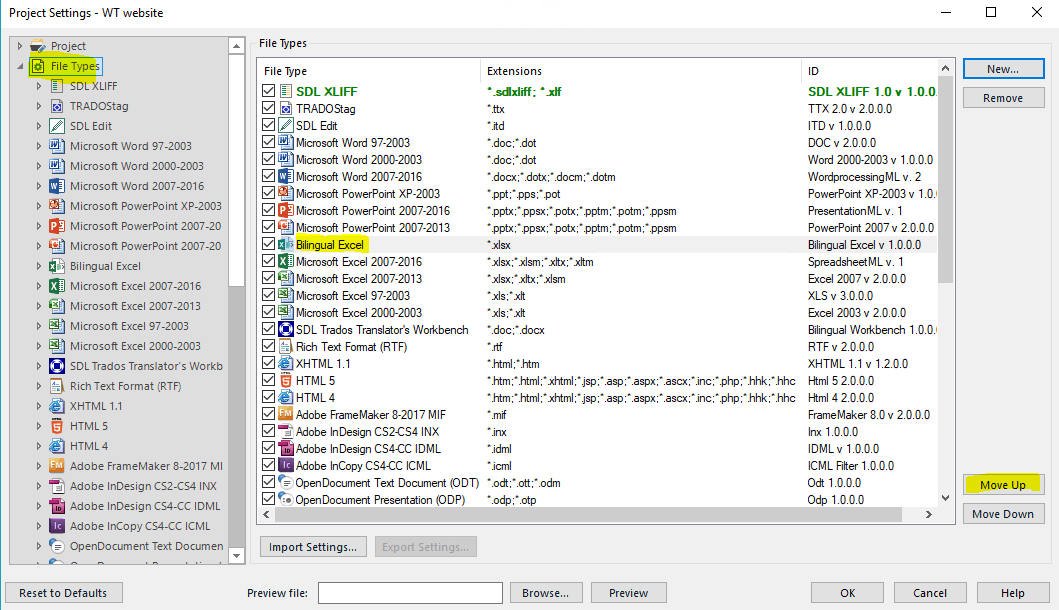Click the HTML 4 icon in the list
The height and width of the screenshot is (610, 1059).
tap(286, 398)
